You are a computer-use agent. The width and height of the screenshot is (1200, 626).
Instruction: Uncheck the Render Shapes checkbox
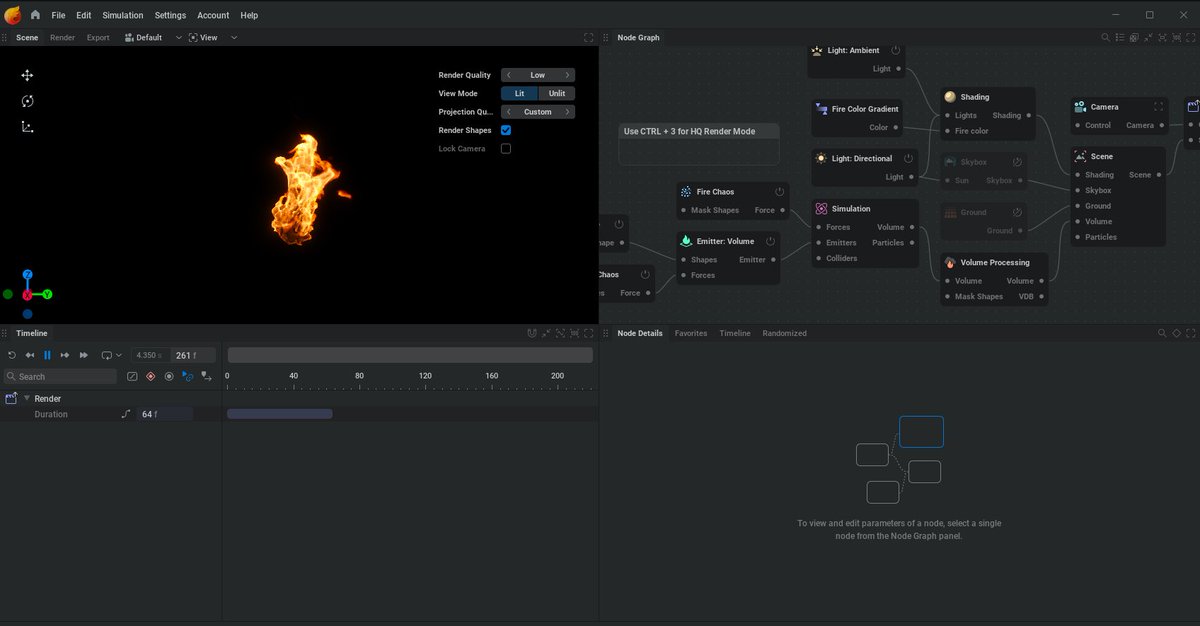tap(505, 129)
